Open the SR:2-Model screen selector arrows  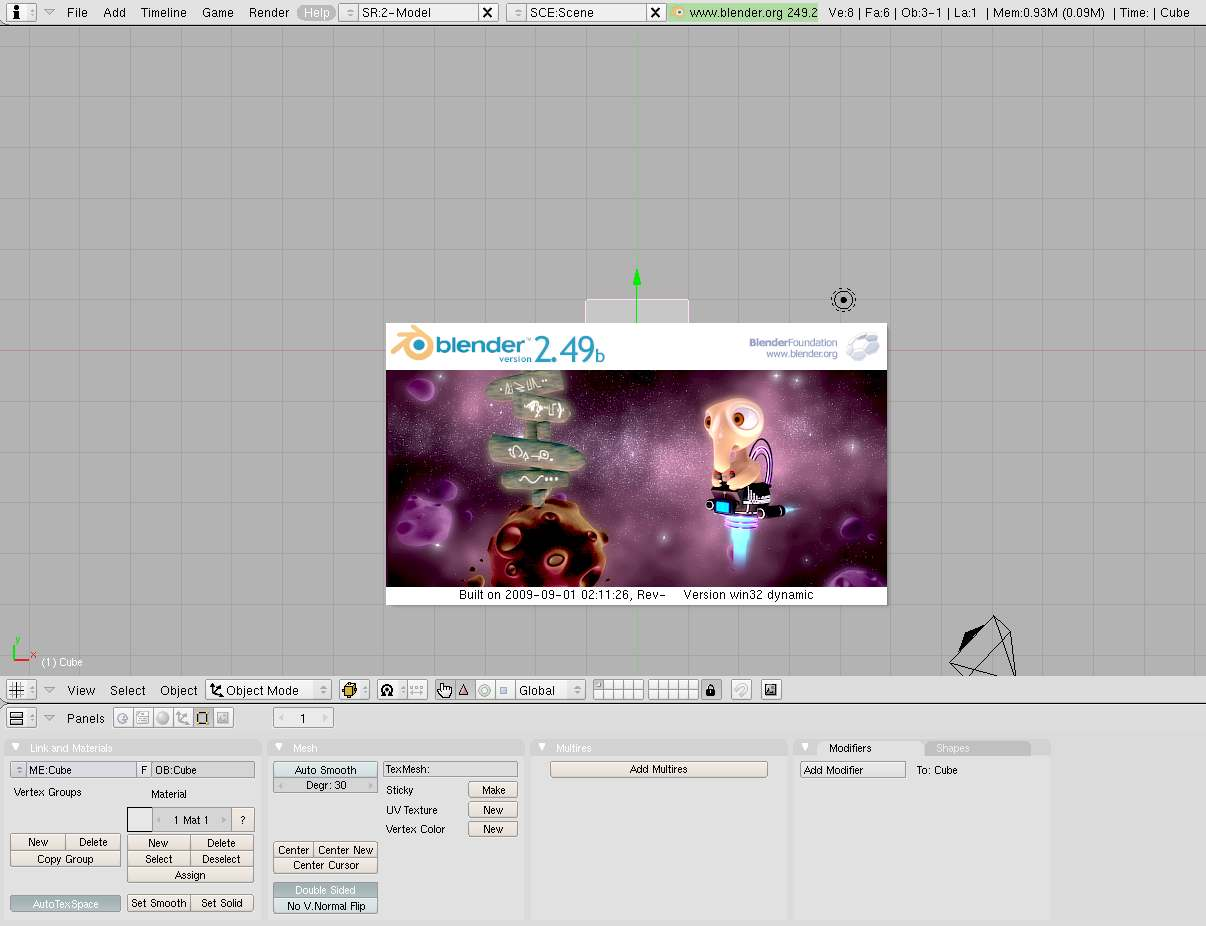coord(349,12)
